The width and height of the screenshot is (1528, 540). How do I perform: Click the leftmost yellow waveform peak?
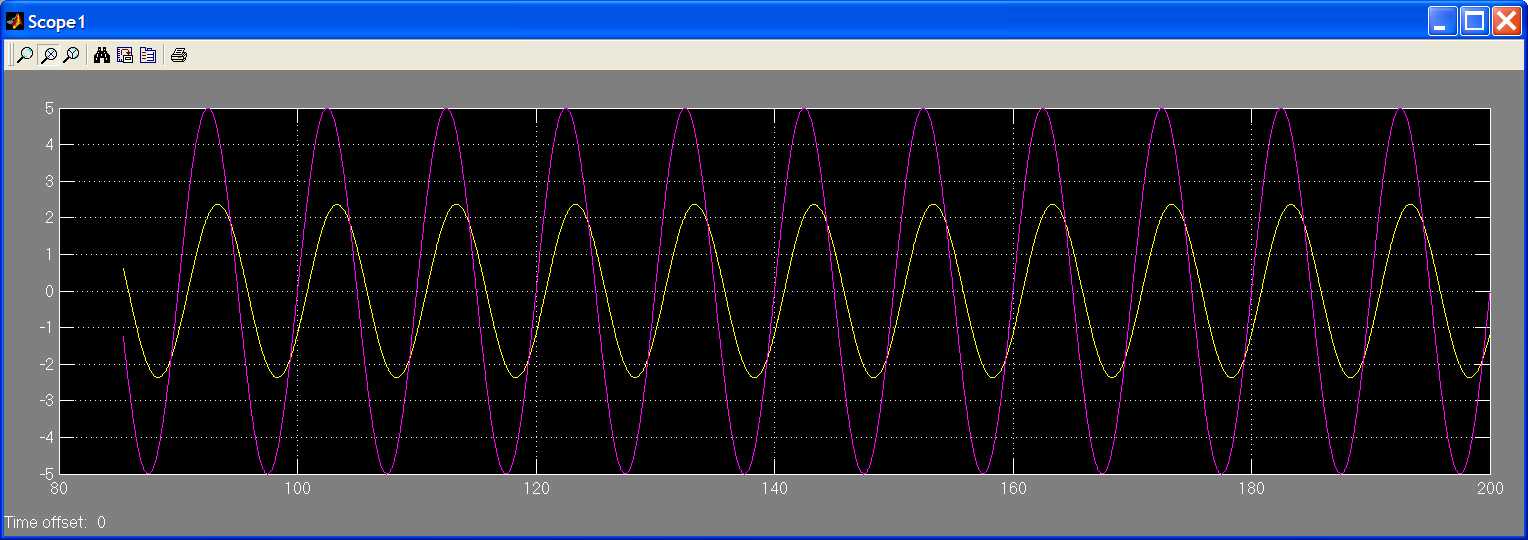coord(217,205)
